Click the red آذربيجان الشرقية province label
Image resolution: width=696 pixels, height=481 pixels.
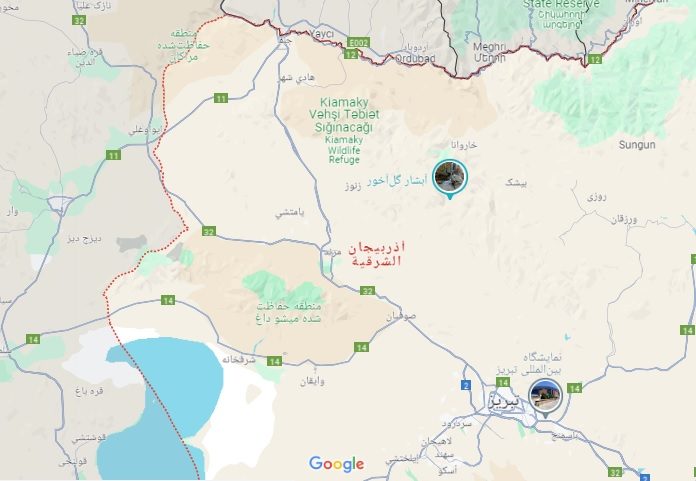(x=376, y=254)
